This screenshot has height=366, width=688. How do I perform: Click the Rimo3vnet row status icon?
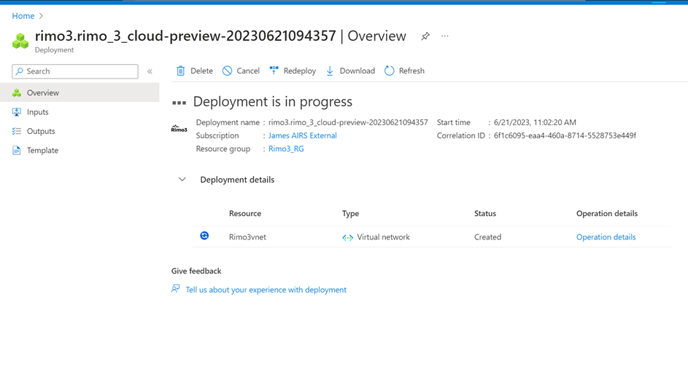[x=204, y=236]
